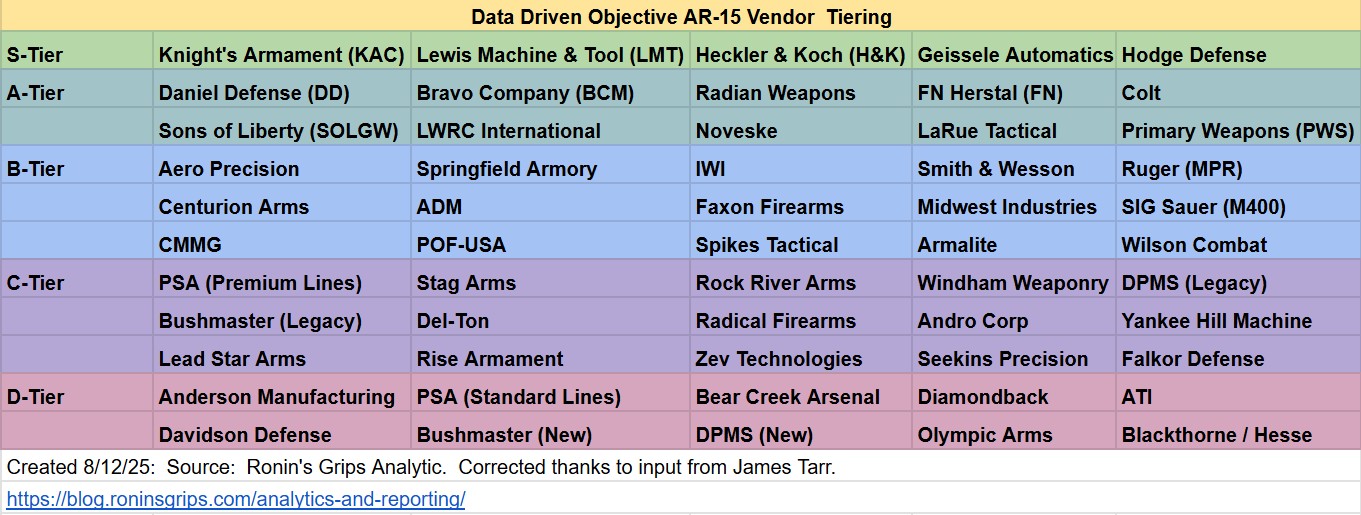Click the Zev Technologies cell

(801, 359)
